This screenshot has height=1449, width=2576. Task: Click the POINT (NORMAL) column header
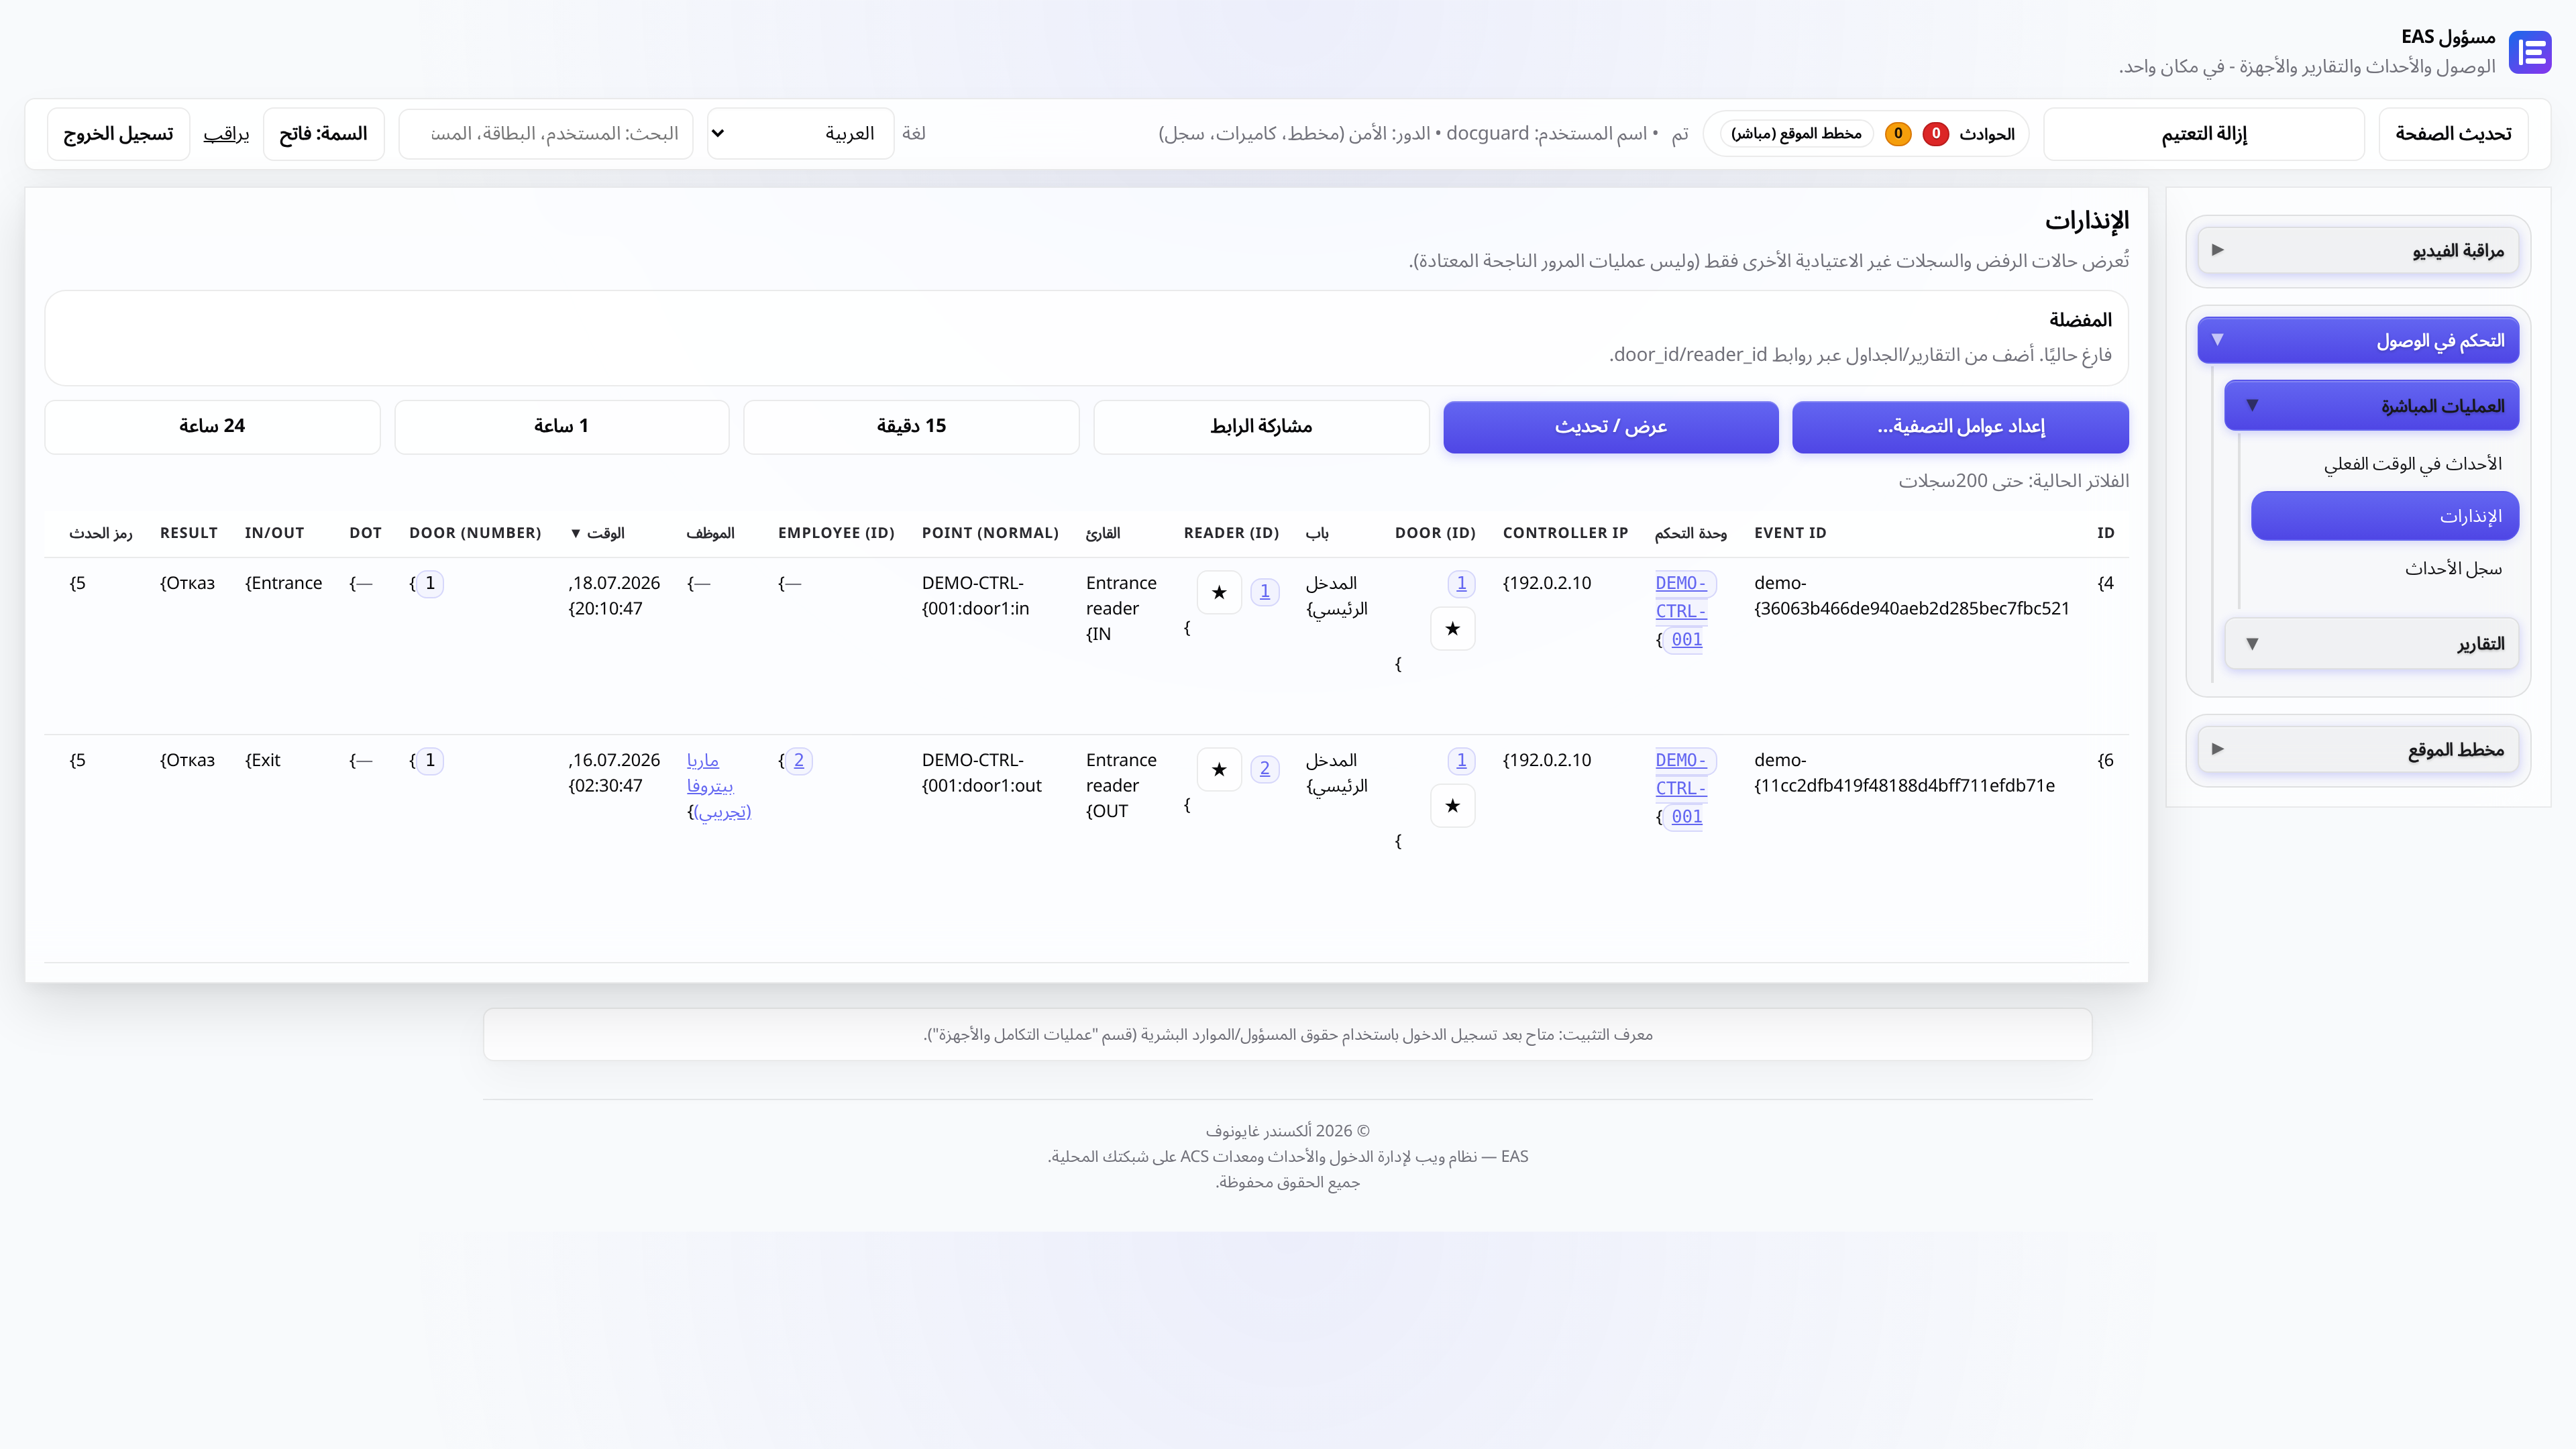(x=990, y=533)
